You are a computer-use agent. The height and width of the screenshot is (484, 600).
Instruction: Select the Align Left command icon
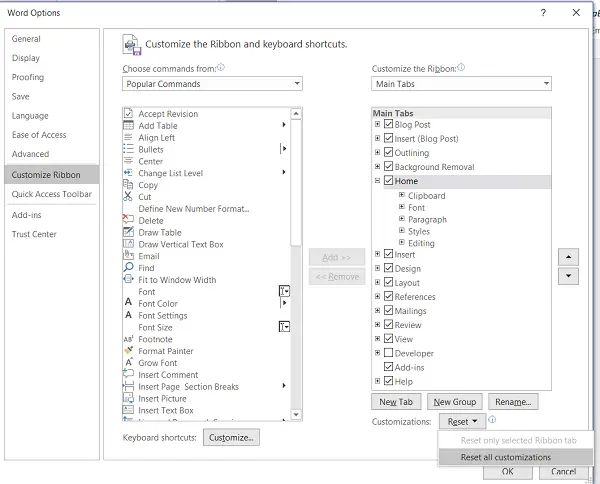click(128, 137)
